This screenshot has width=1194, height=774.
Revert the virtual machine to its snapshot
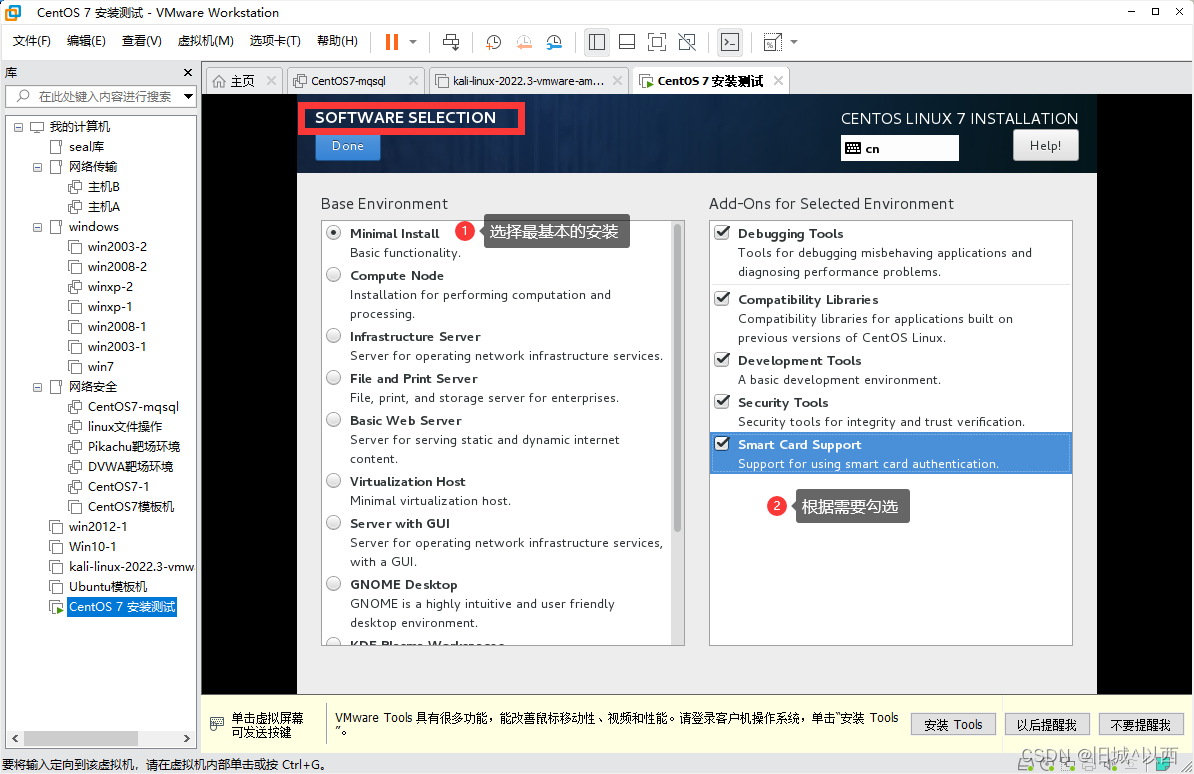[x=524, y=42]
